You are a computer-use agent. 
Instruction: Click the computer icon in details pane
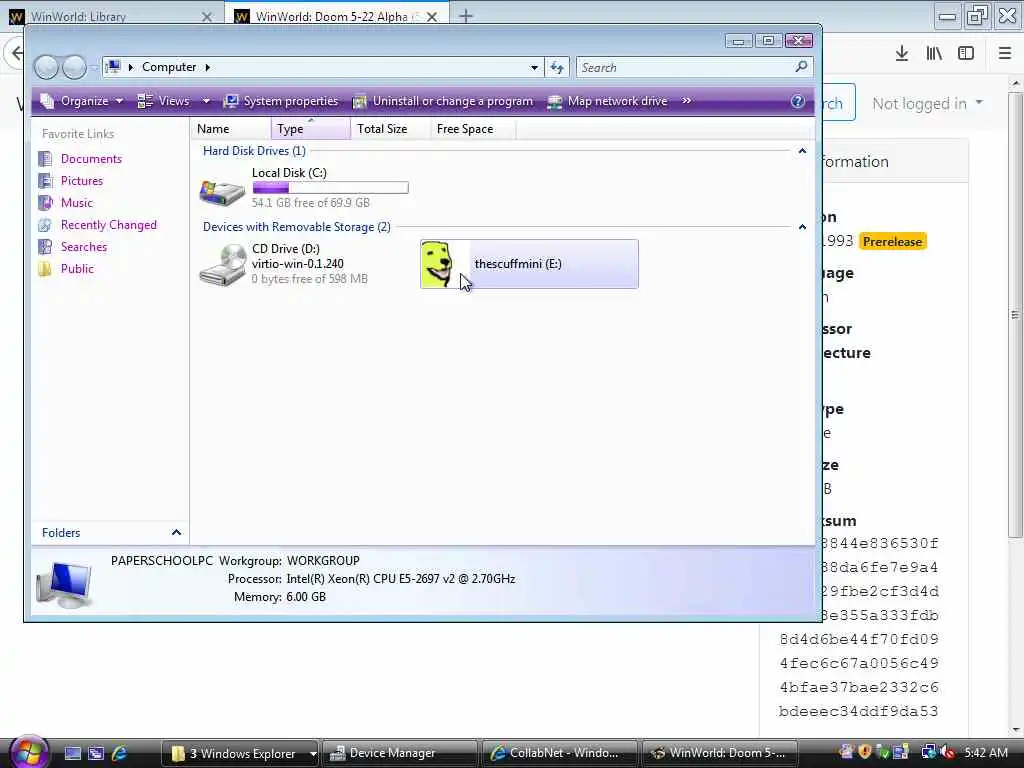click(65, 584)
